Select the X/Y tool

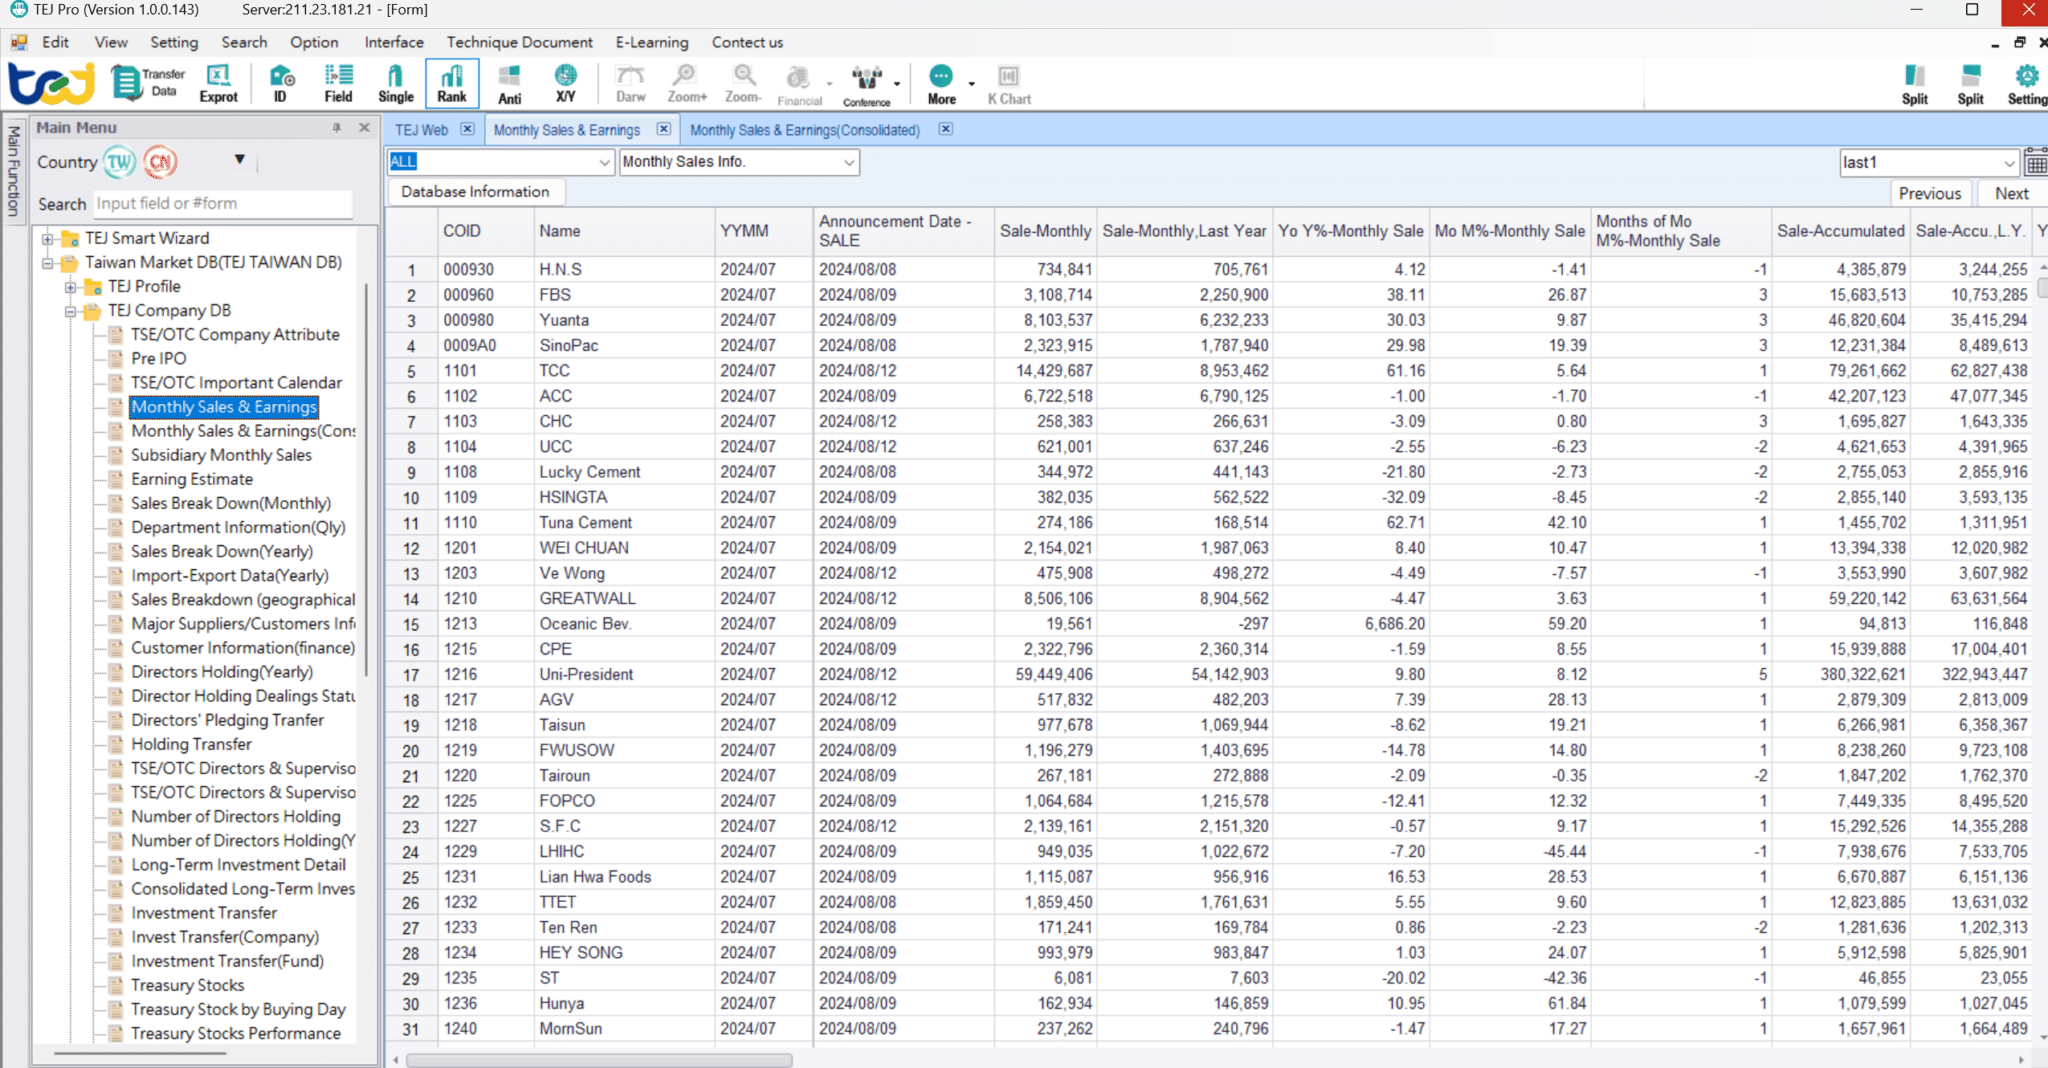point(565,82)
